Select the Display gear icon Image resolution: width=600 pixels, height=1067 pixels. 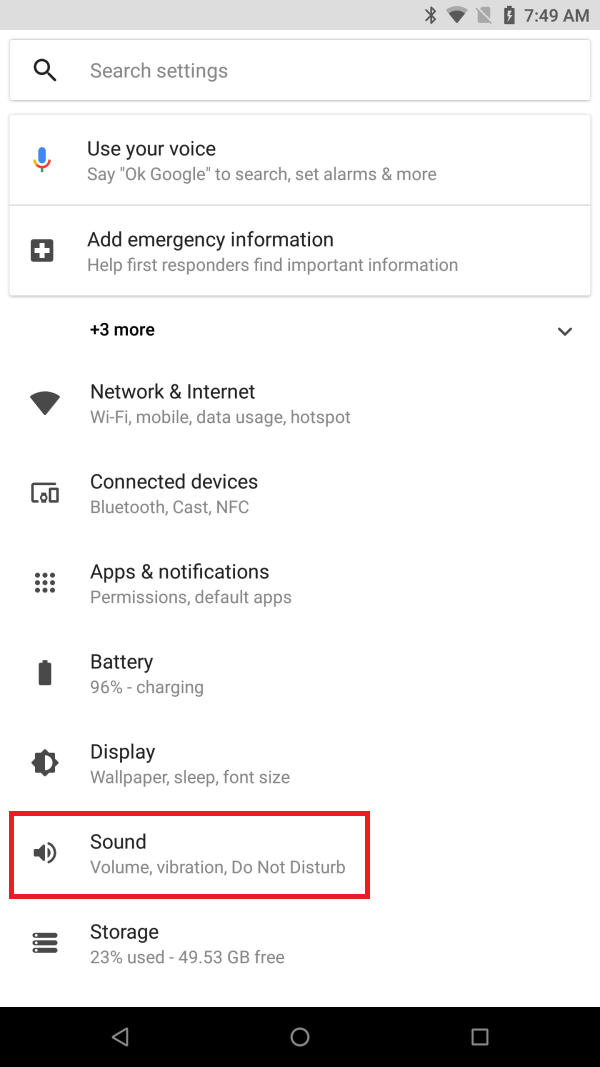coord(45,762)
